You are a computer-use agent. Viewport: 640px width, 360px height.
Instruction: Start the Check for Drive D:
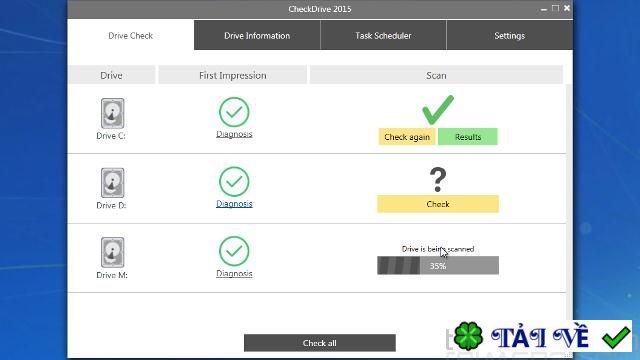(x=438, y=204)
